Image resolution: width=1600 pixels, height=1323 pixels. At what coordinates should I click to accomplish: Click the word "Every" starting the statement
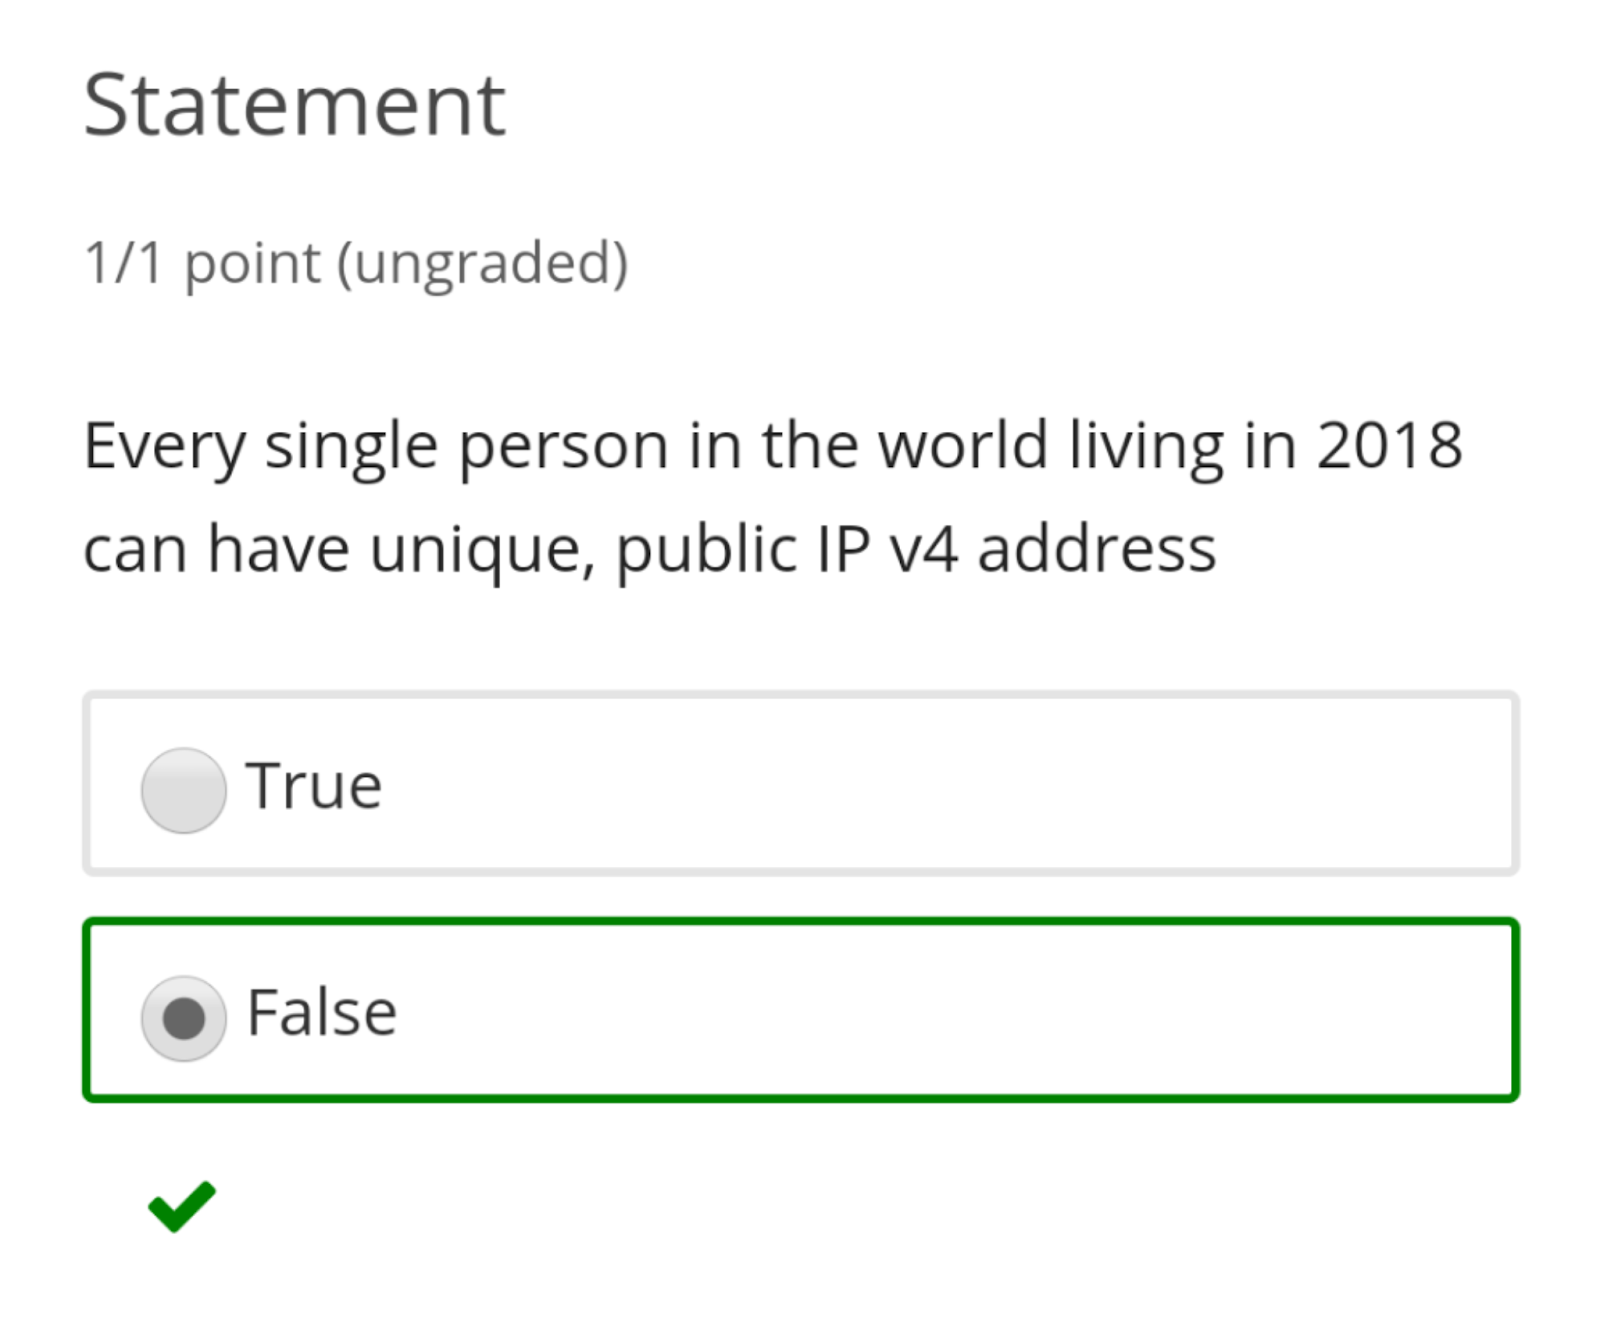(x=163, y=445)
